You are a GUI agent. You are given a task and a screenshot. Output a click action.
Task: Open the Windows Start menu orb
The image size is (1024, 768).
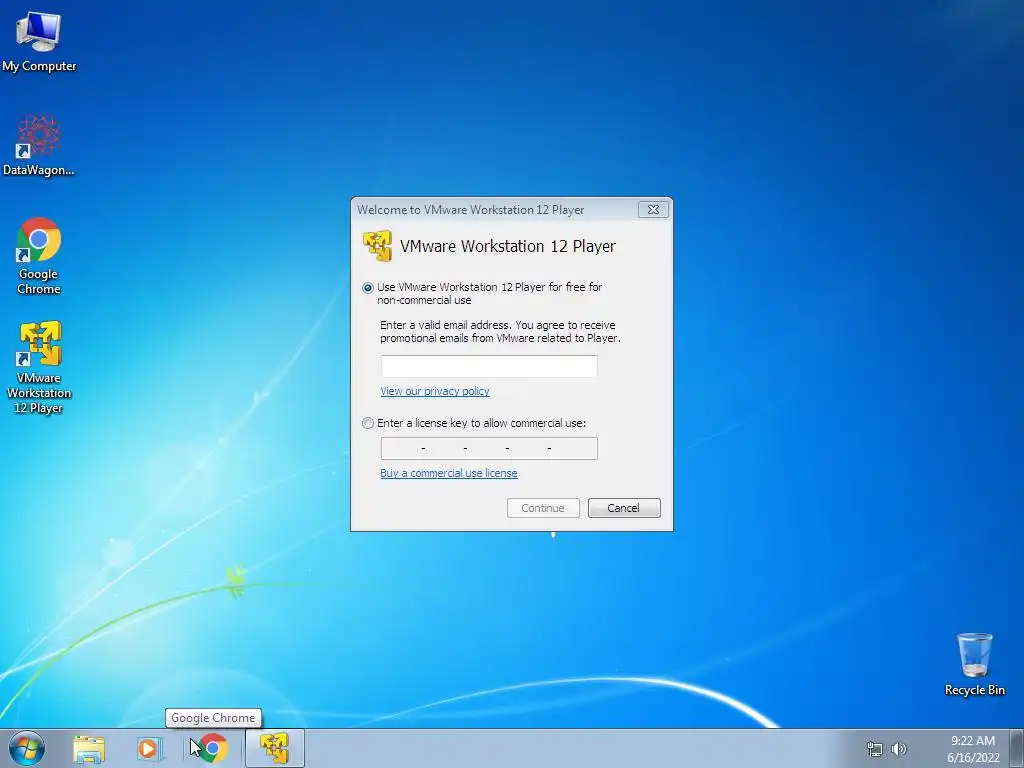(x=27, y=748)
